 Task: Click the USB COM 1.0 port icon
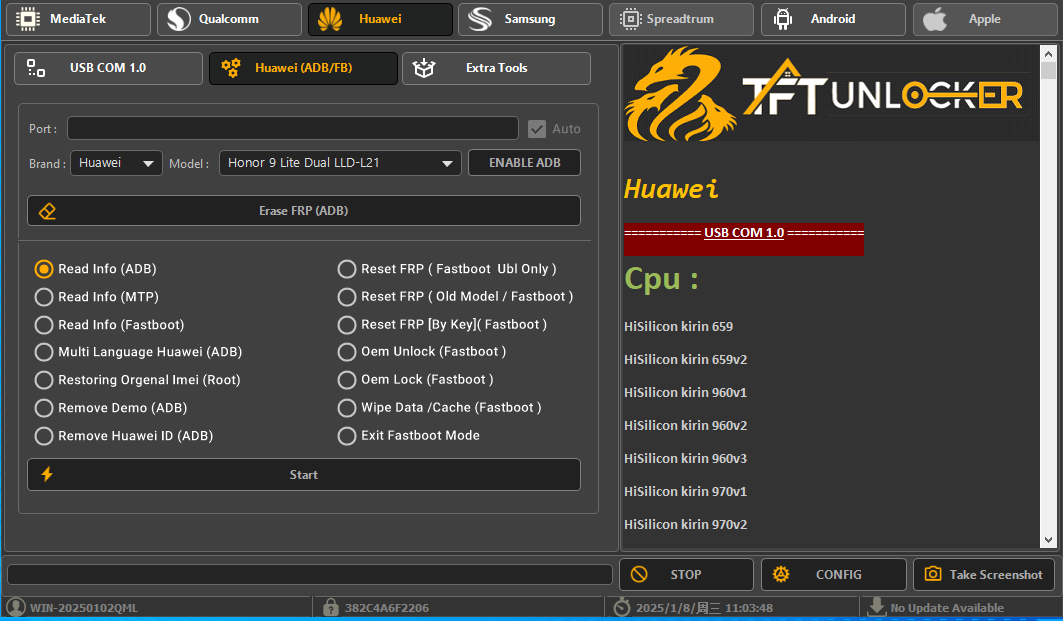click(36, 68)
